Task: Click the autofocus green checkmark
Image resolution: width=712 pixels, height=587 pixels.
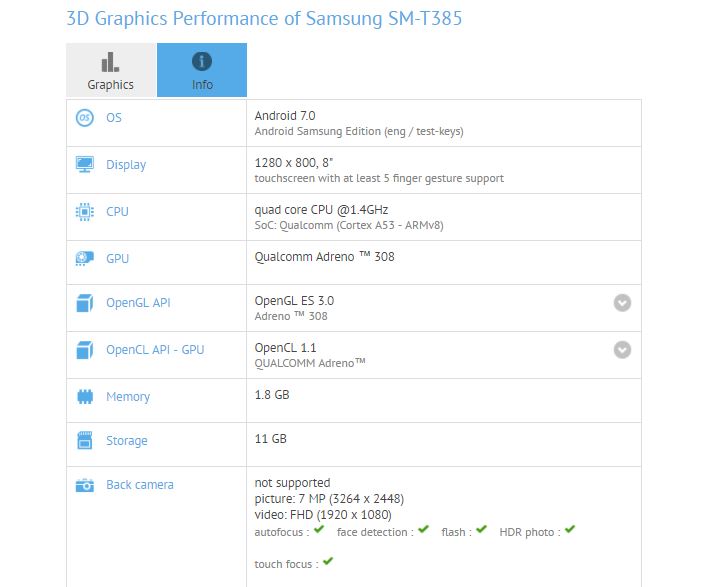Action: [x=319, y=529]
